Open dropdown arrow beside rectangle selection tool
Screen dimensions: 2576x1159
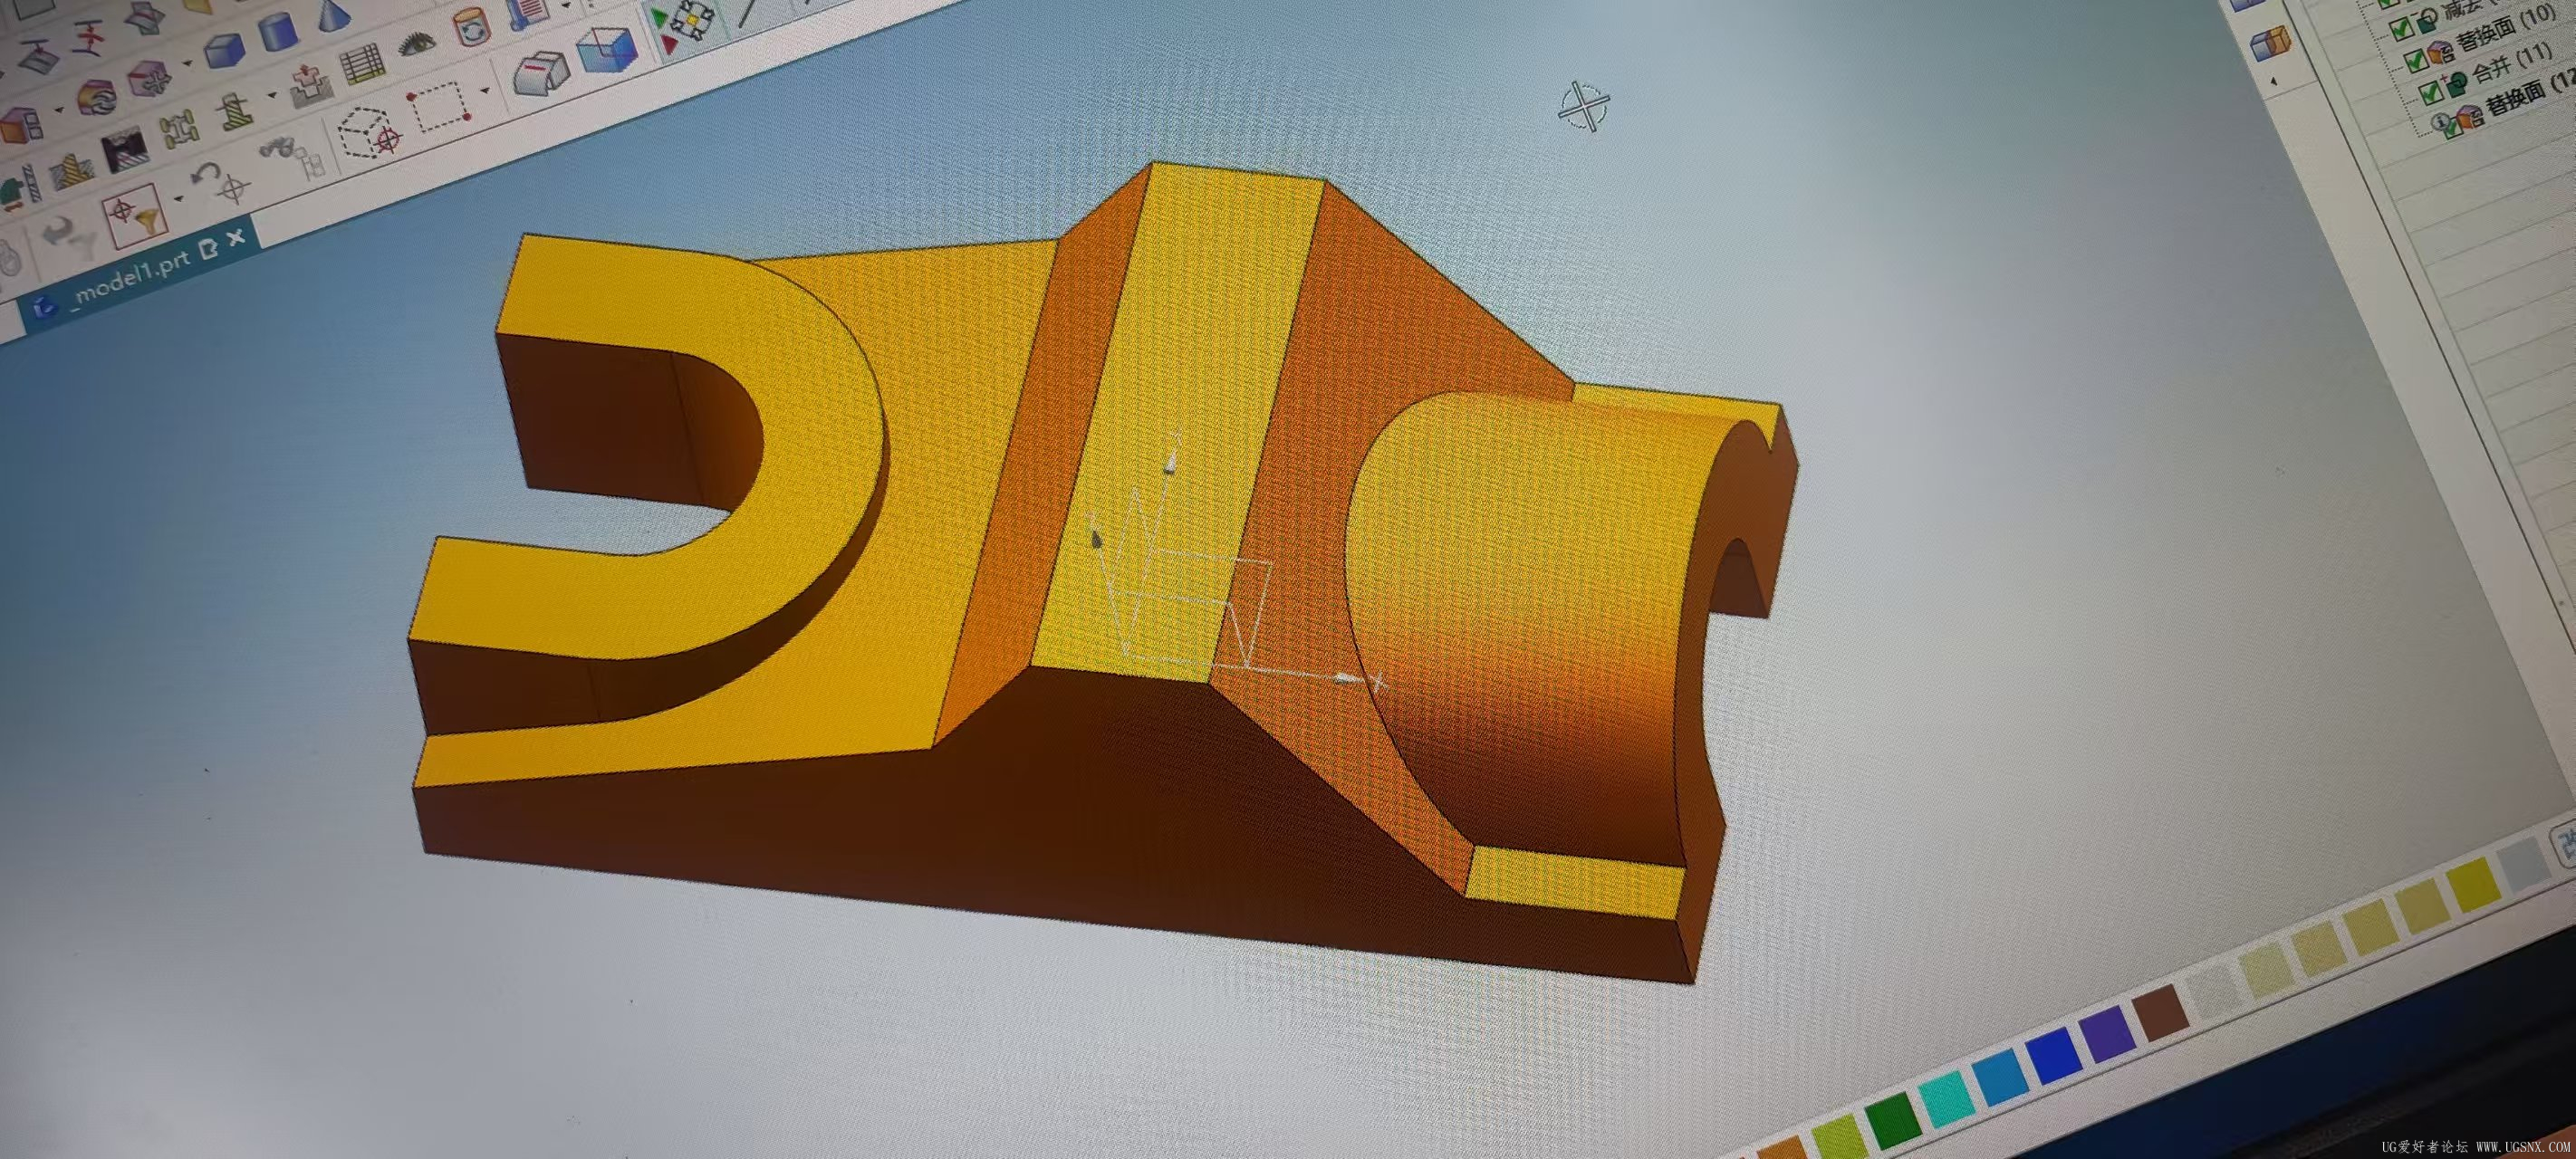click(486, 91)
